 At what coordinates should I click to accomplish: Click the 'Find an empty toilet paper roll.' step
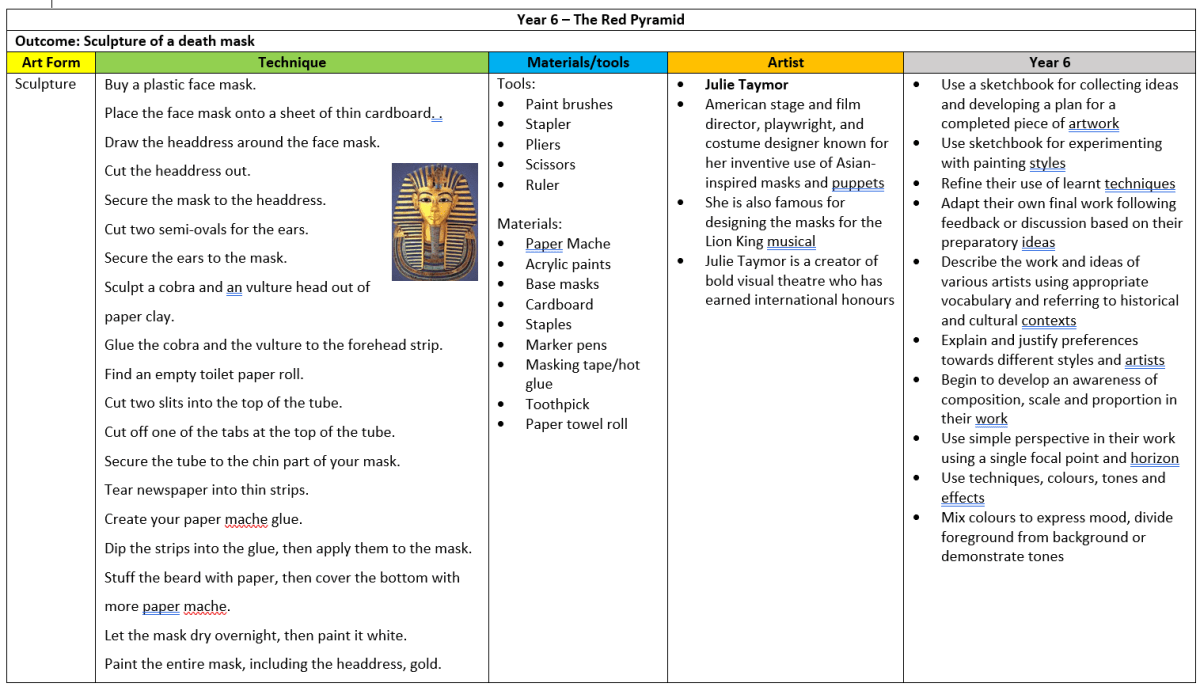tap(204, 374)
